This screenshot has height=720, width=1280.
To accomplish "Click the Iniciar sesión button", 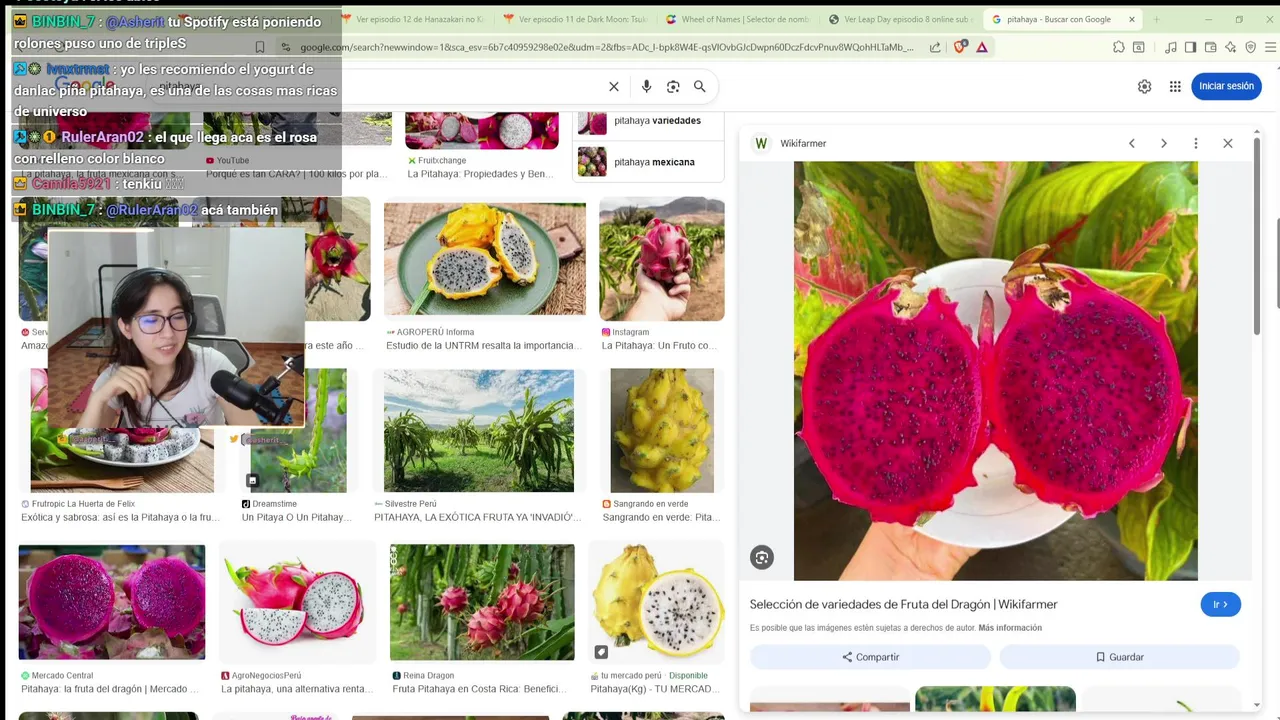I will click(1226, 86).
